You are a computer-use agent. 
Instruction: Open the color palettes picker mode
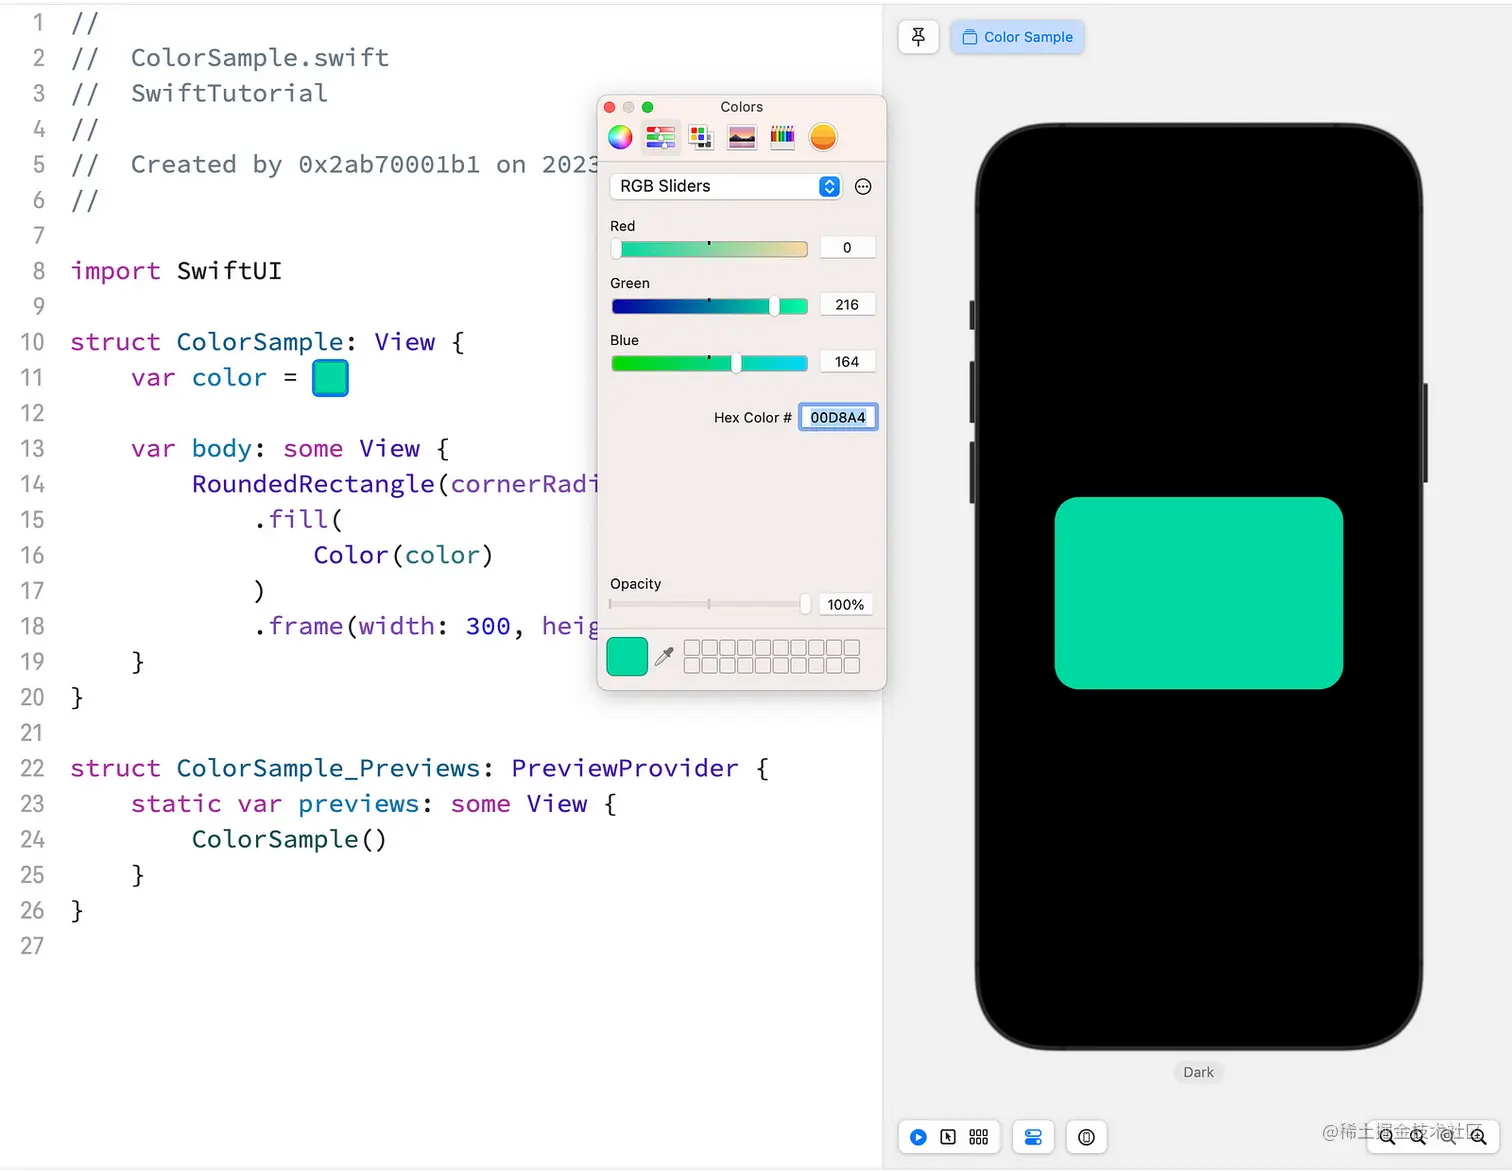point(701,137)
